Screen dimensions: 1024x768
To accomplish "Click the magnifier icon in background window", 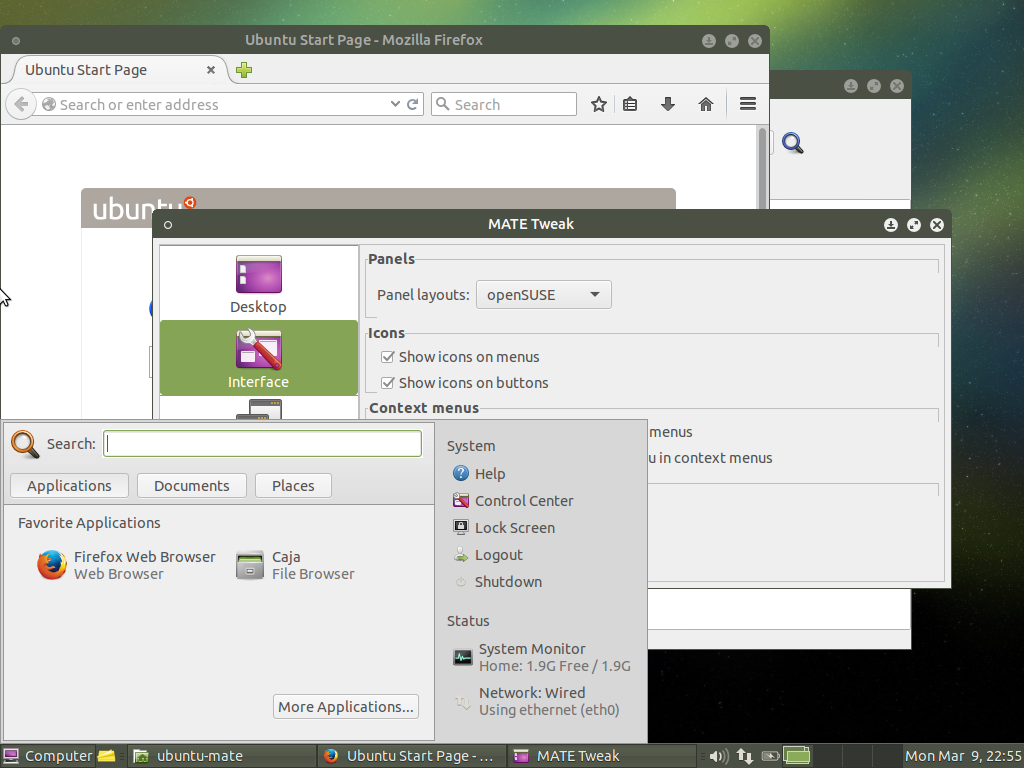I will pyautogui.click(x=792, y=143).
